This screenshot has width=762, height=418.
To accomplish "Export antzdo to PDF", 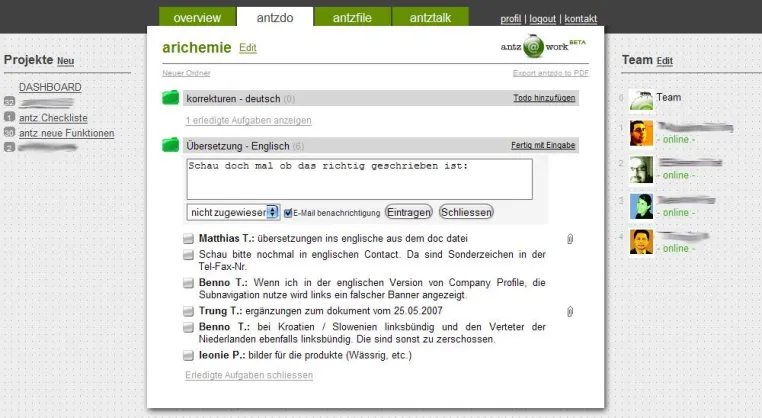I will click(x=551, y=73).
